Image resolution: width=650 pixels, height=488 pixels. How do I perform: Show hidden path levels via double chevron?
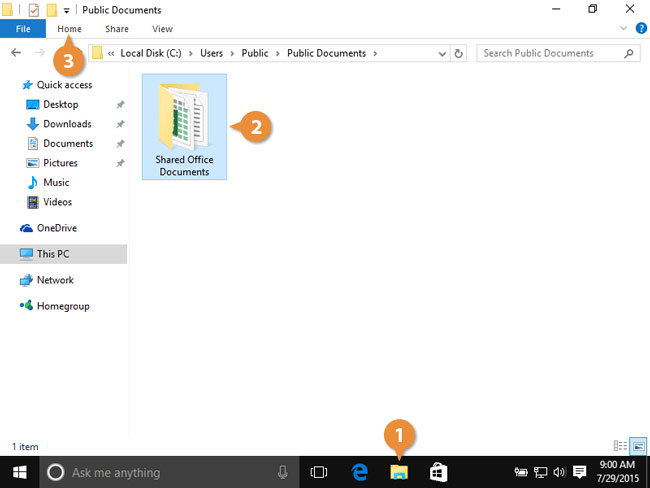click(111, 53)
